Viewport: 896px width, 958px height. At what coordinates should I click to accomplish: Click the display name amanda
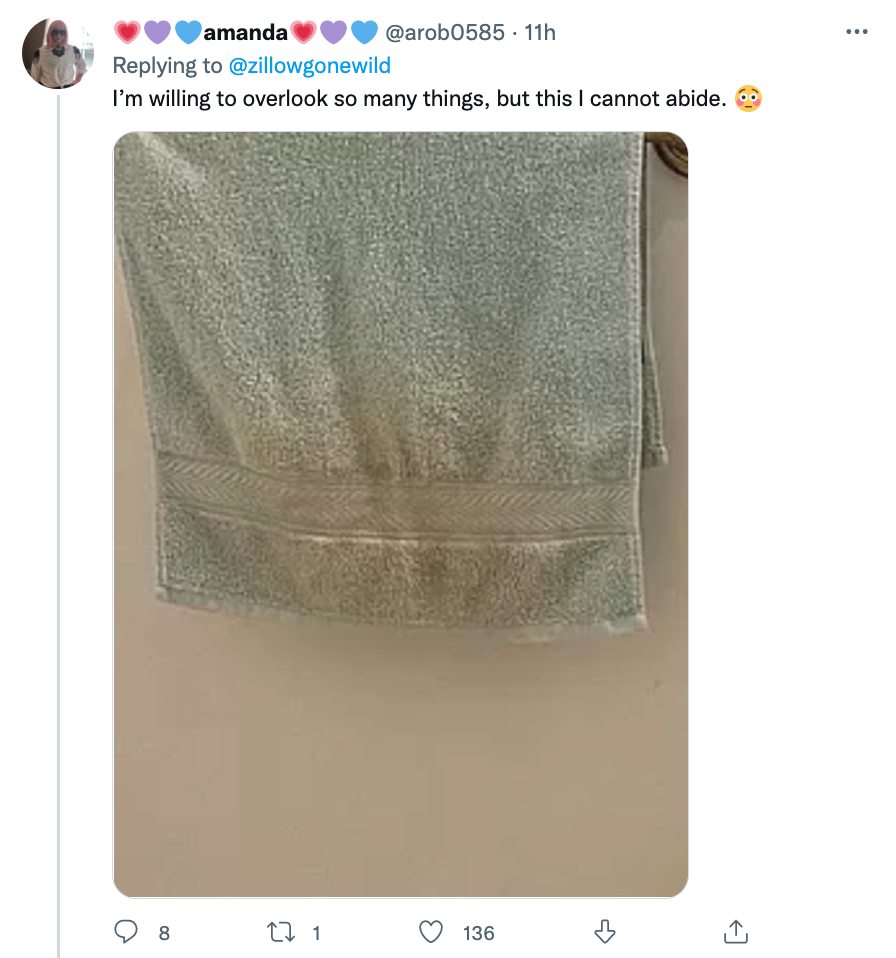pyautogui.click(x=245, y=32)
